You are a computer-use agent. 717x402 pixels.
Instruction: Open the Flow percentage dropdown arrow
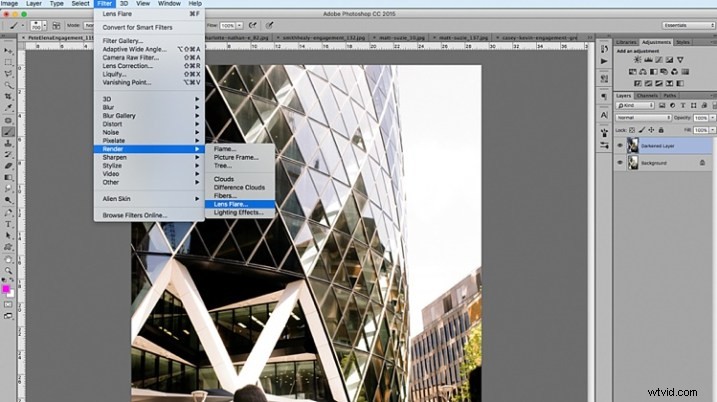point(239,26)
